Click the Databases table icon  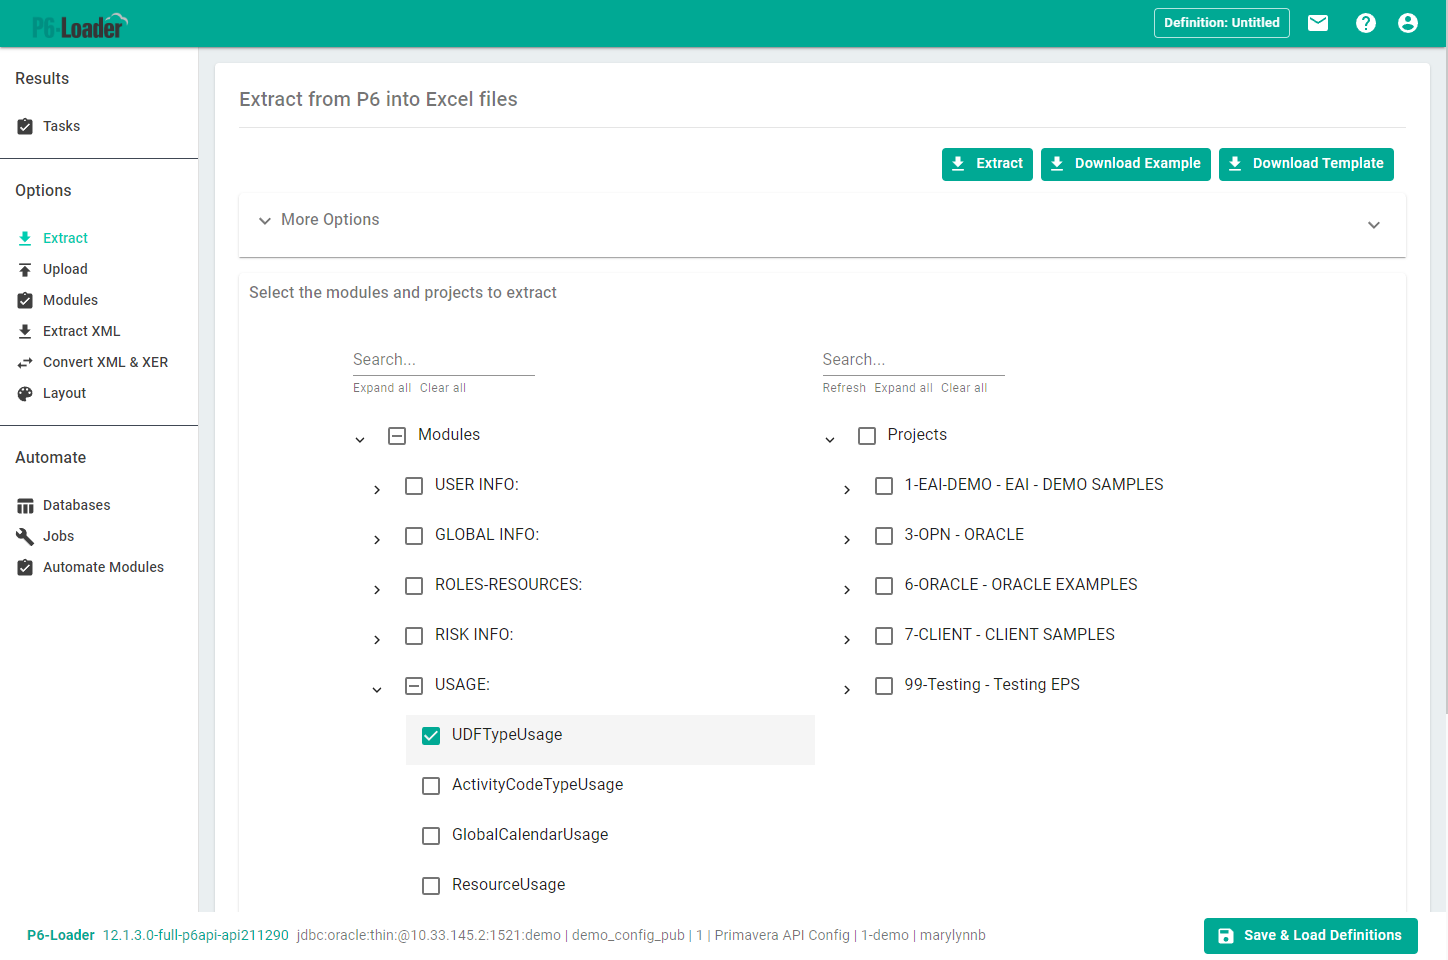25,506
